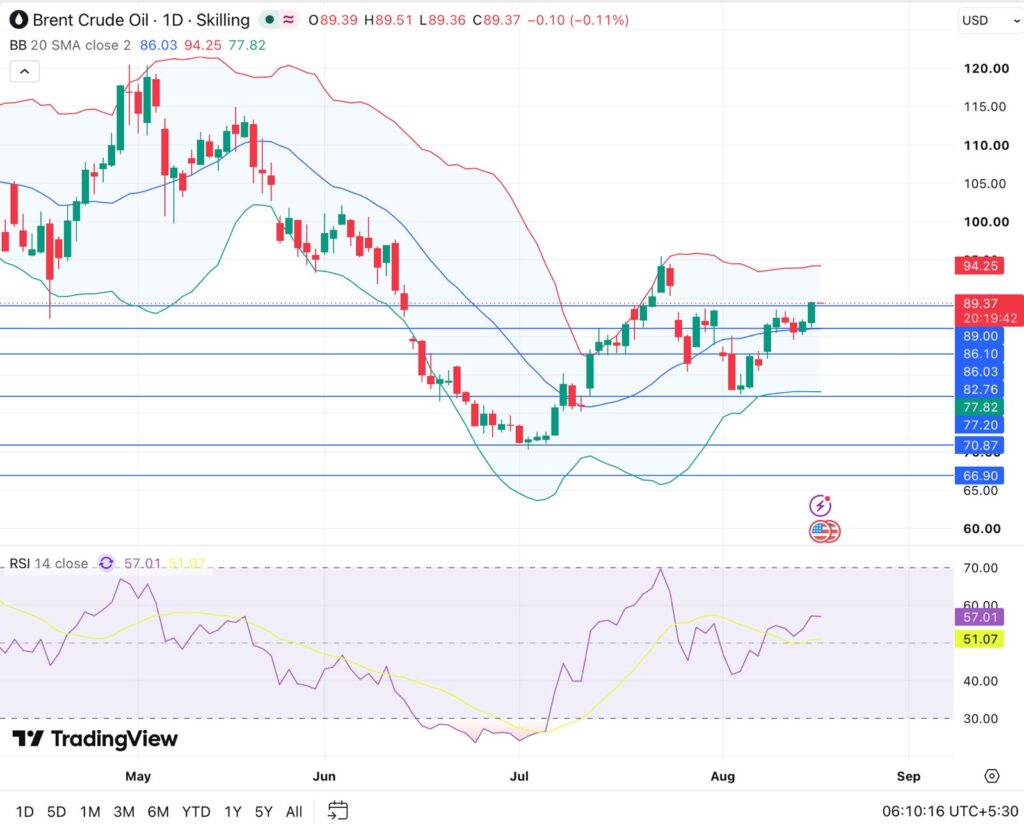This screenshot has height=831, width=1024.
Task: Select the 1M time range
Action: 89,811
